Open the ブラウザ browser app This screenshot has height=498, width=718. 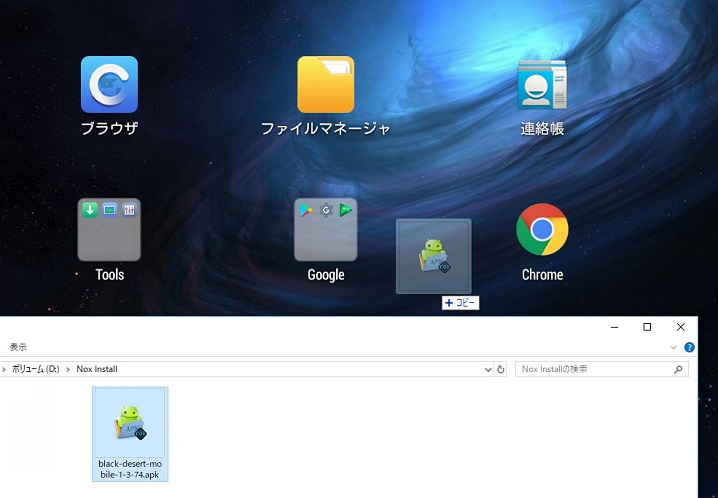(x=109, y=85)
